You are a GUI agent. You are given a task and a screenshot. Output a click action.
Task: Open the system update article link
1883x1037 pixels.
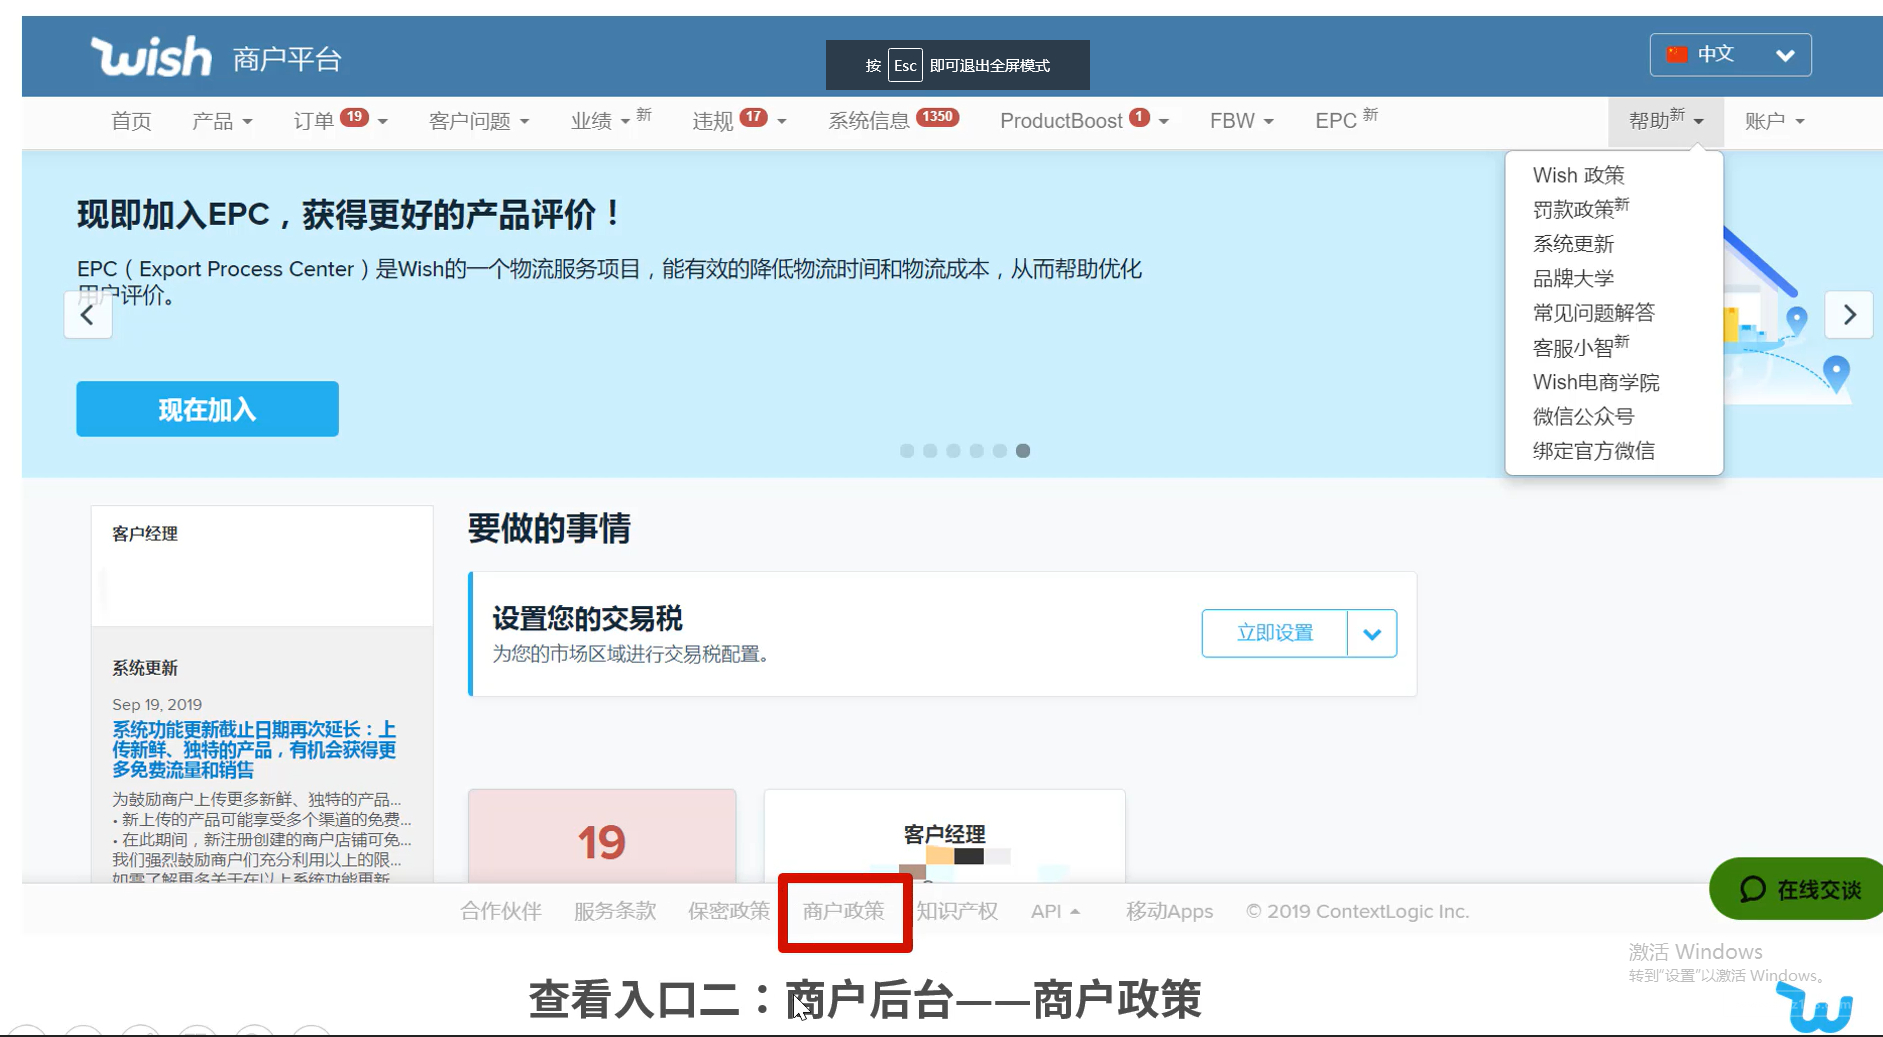point(254,750)
